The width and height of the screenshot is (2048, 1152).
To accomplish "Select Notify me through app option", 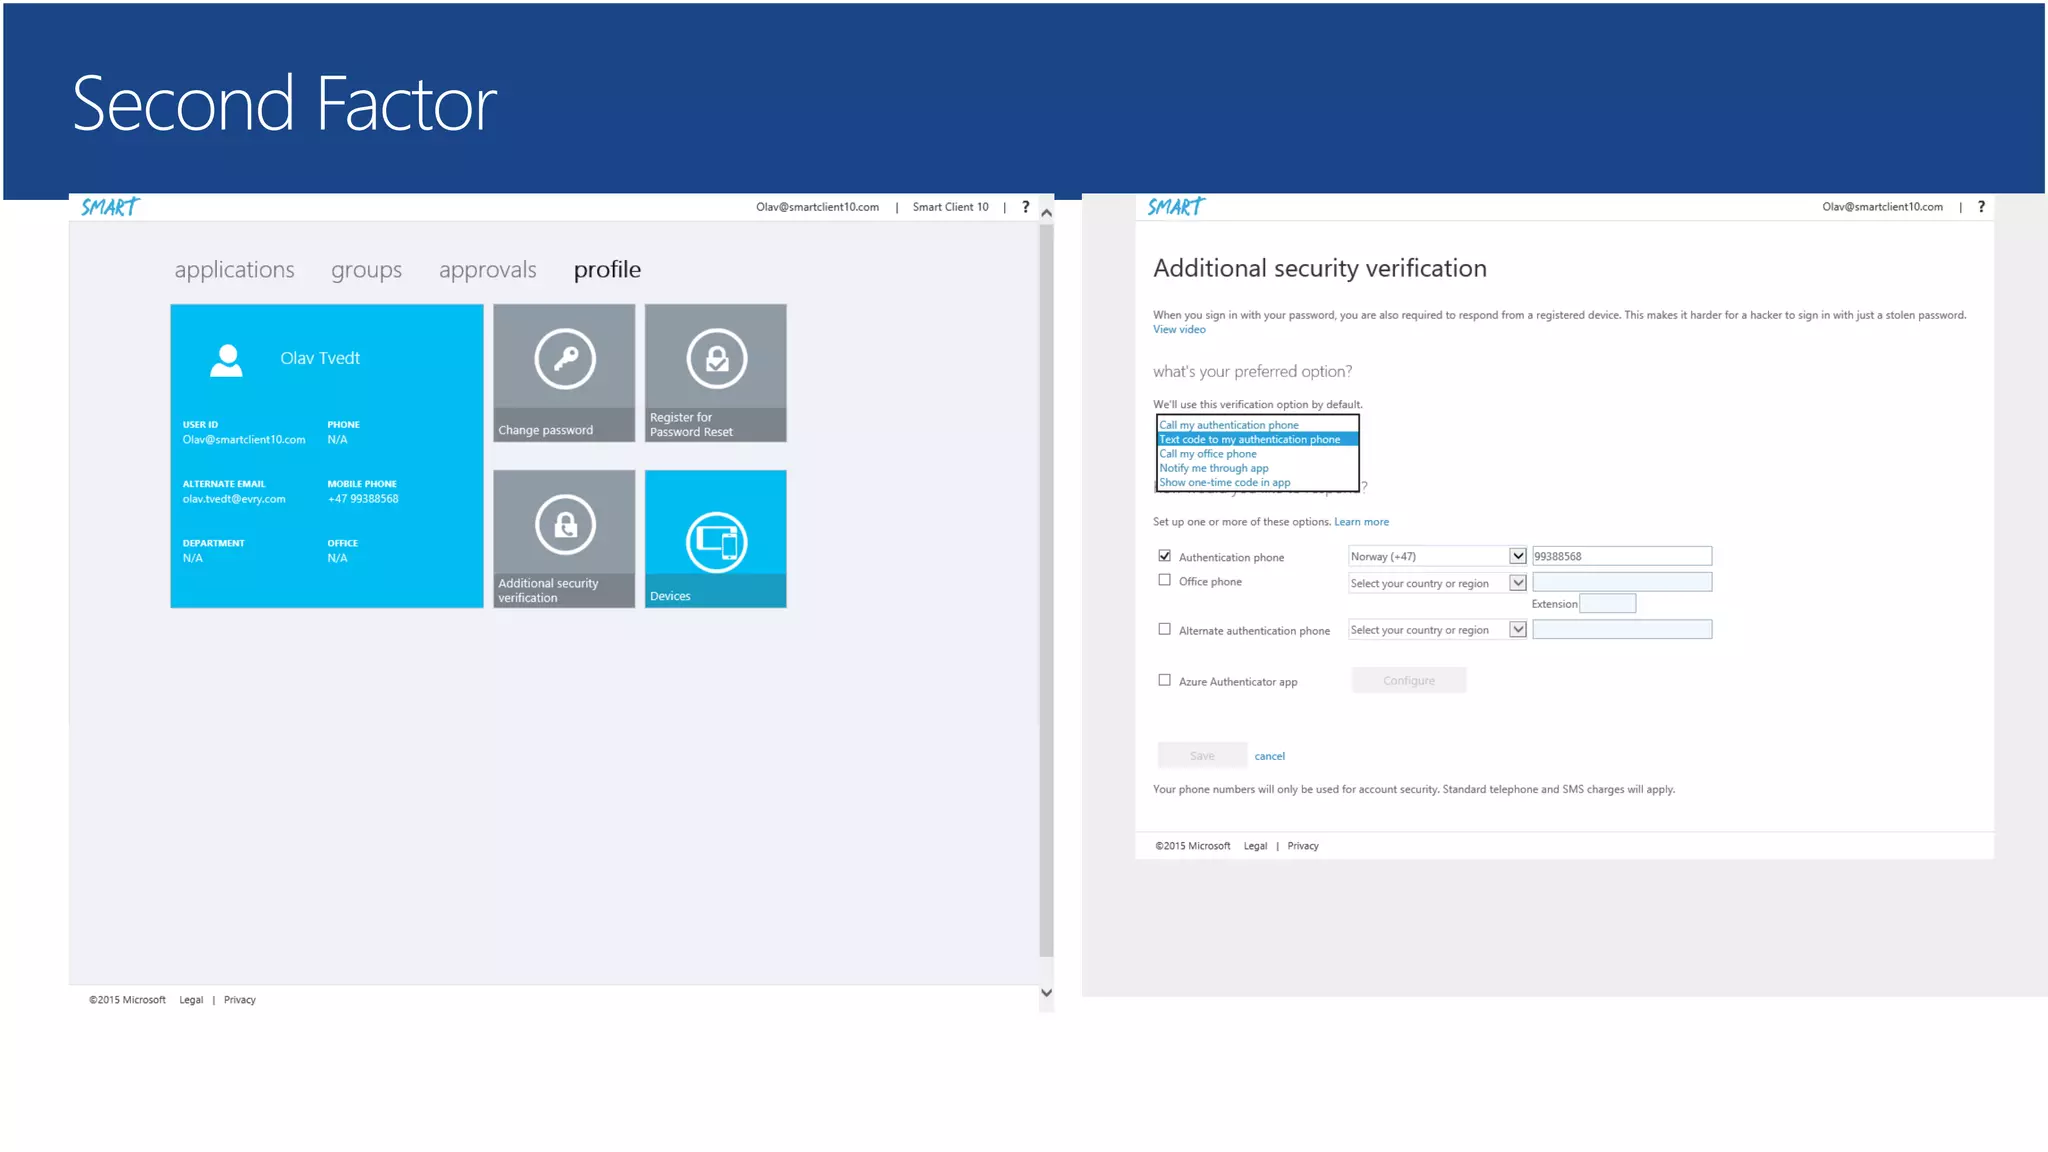I will tap(1214, 468).
